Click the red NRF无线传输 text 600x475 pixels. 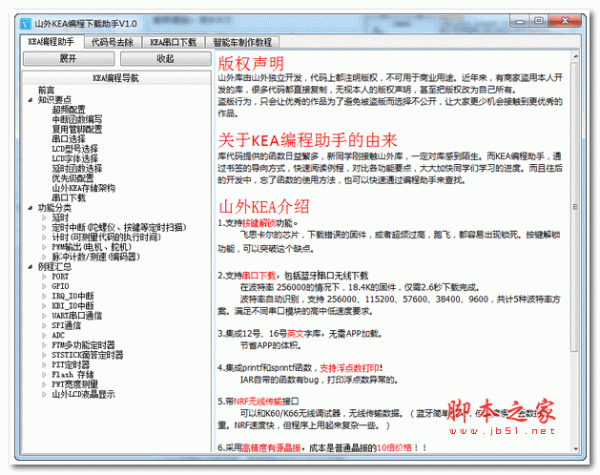(x=258, y=402)
